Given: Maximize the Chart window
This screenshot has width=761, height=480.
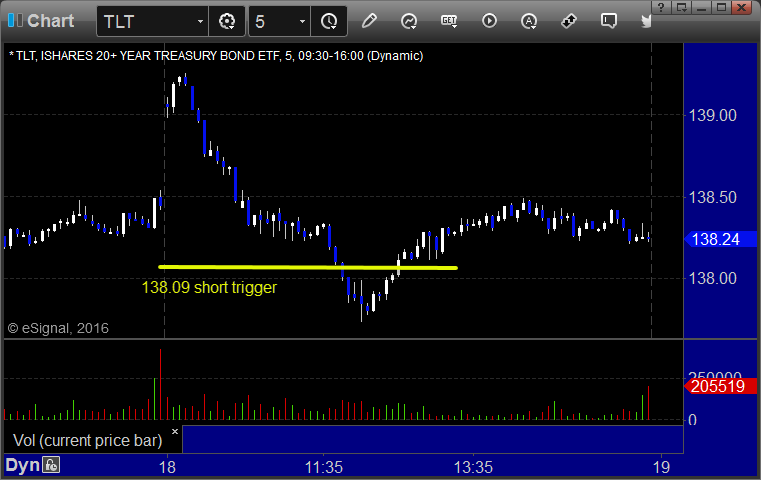Looking at the screenshot, I should (x=722, y=7).
